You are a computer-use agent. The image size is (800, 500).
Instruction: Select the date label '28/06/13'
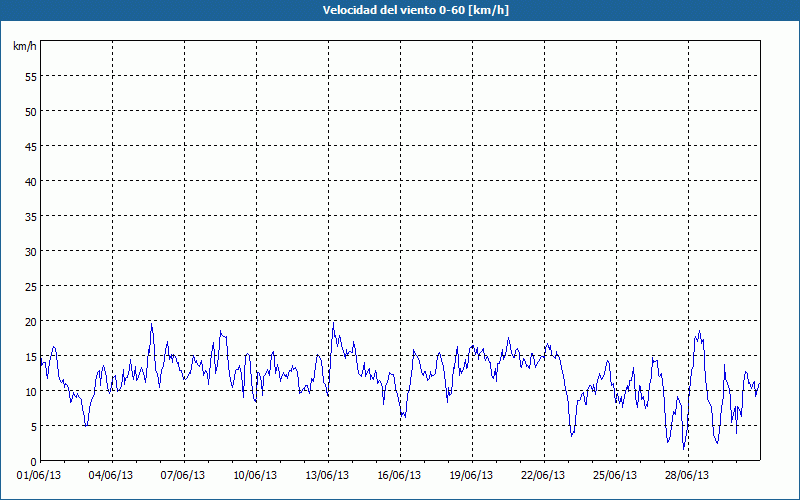pyautogui.click(x=687, y=475)
